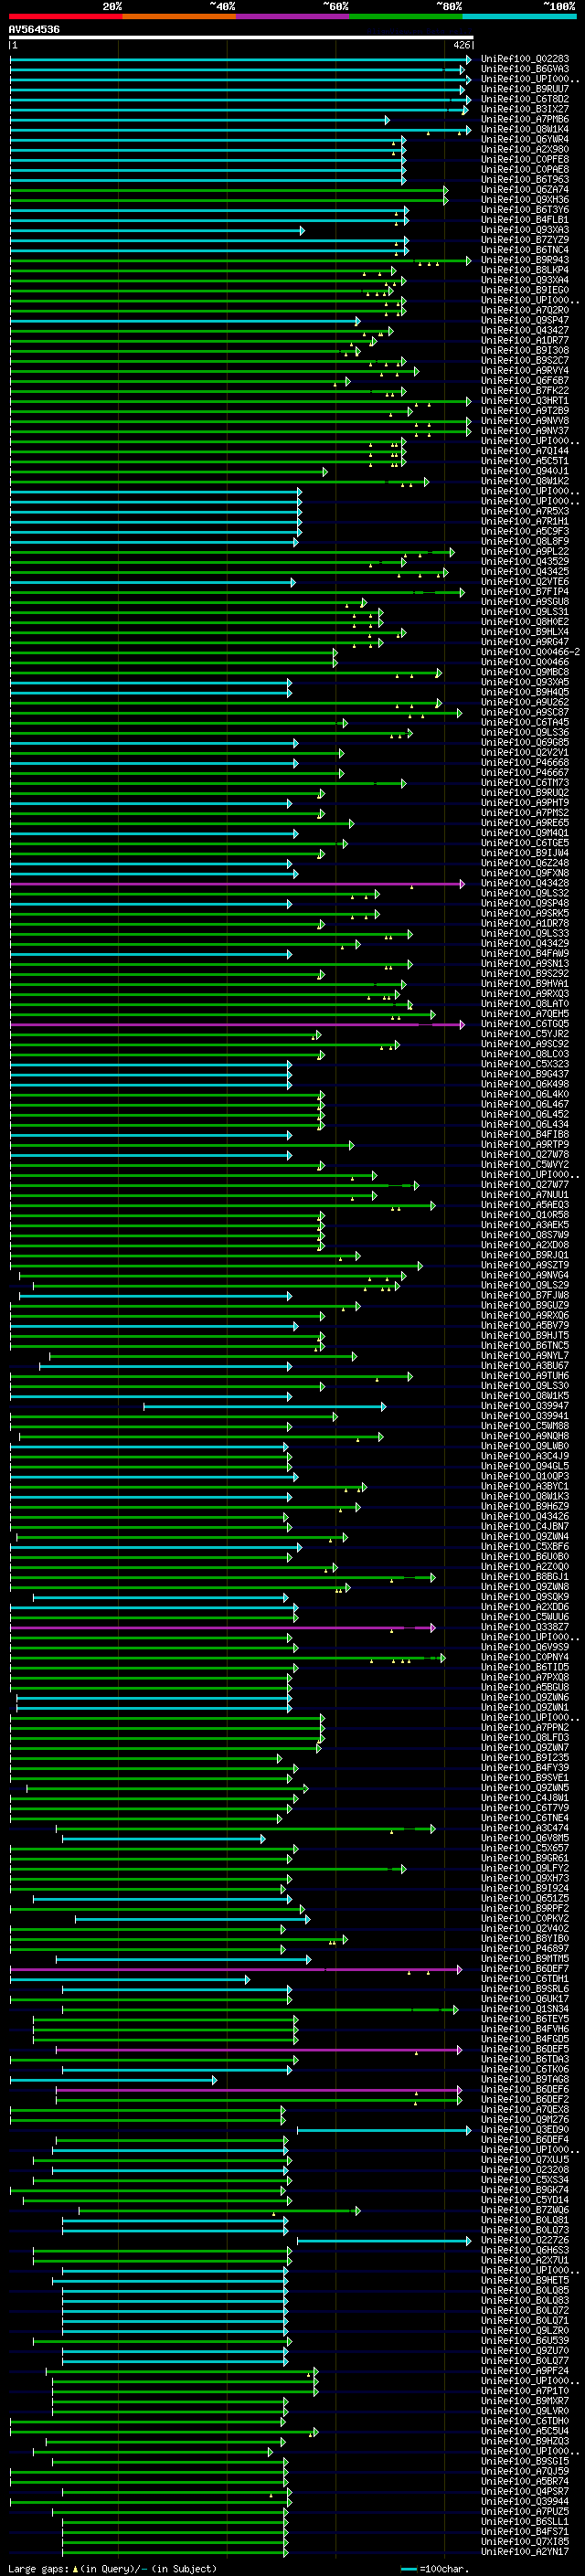Select hit label UniRef100_B9HVA1
The height and width of the screenshot is (2576, 585).
(525, 983)
